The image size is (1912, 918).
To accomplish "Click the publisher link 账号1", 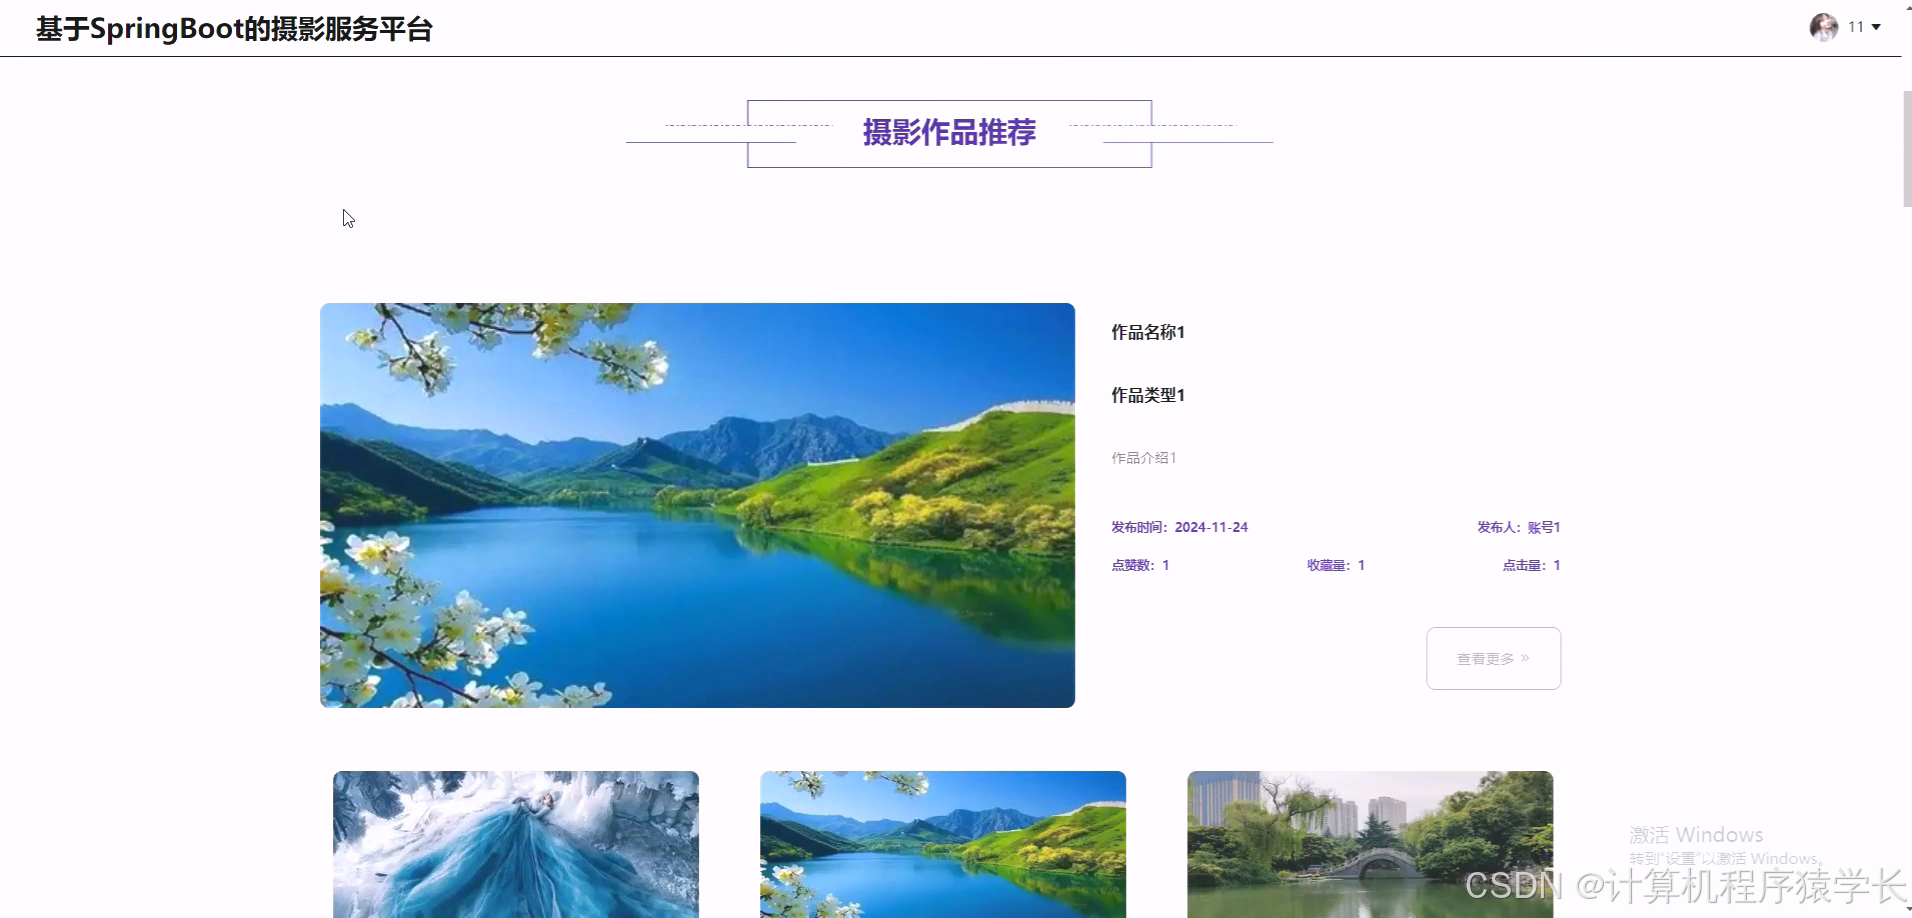I will click(1543, 526).
